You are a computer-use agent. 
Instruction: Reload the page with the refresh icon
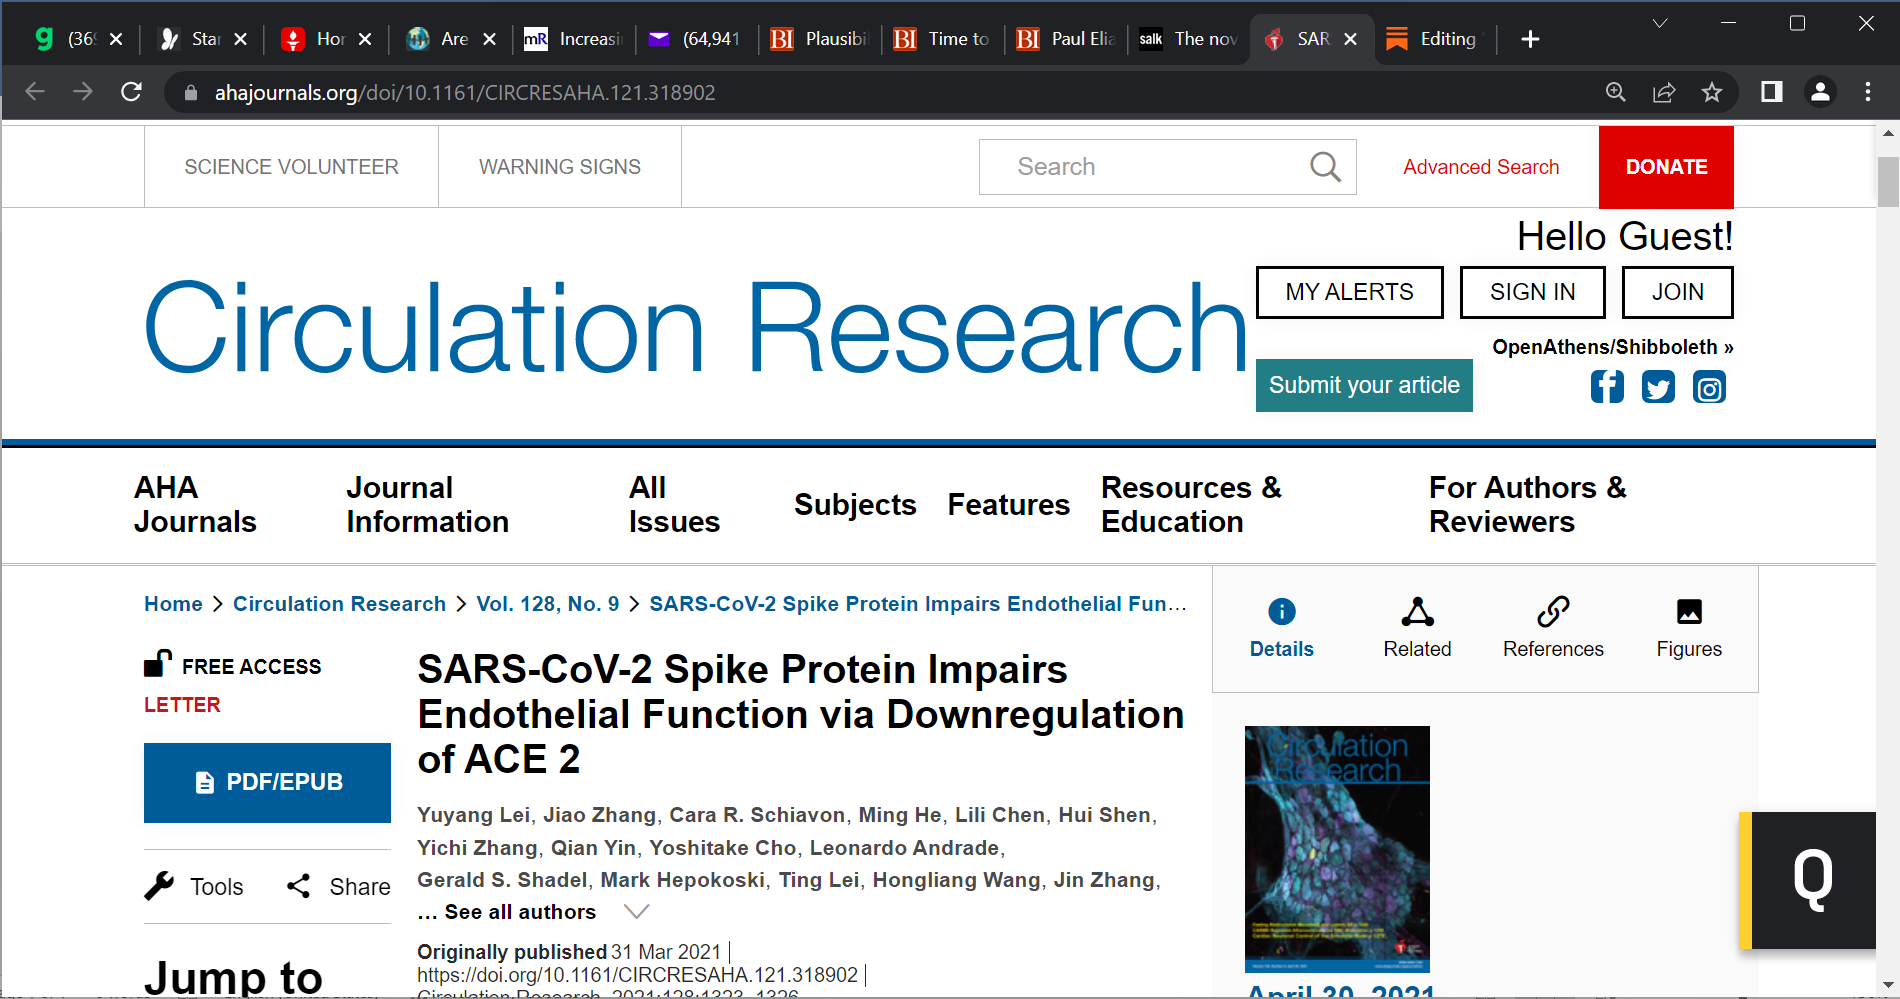[x=131, y=92]
